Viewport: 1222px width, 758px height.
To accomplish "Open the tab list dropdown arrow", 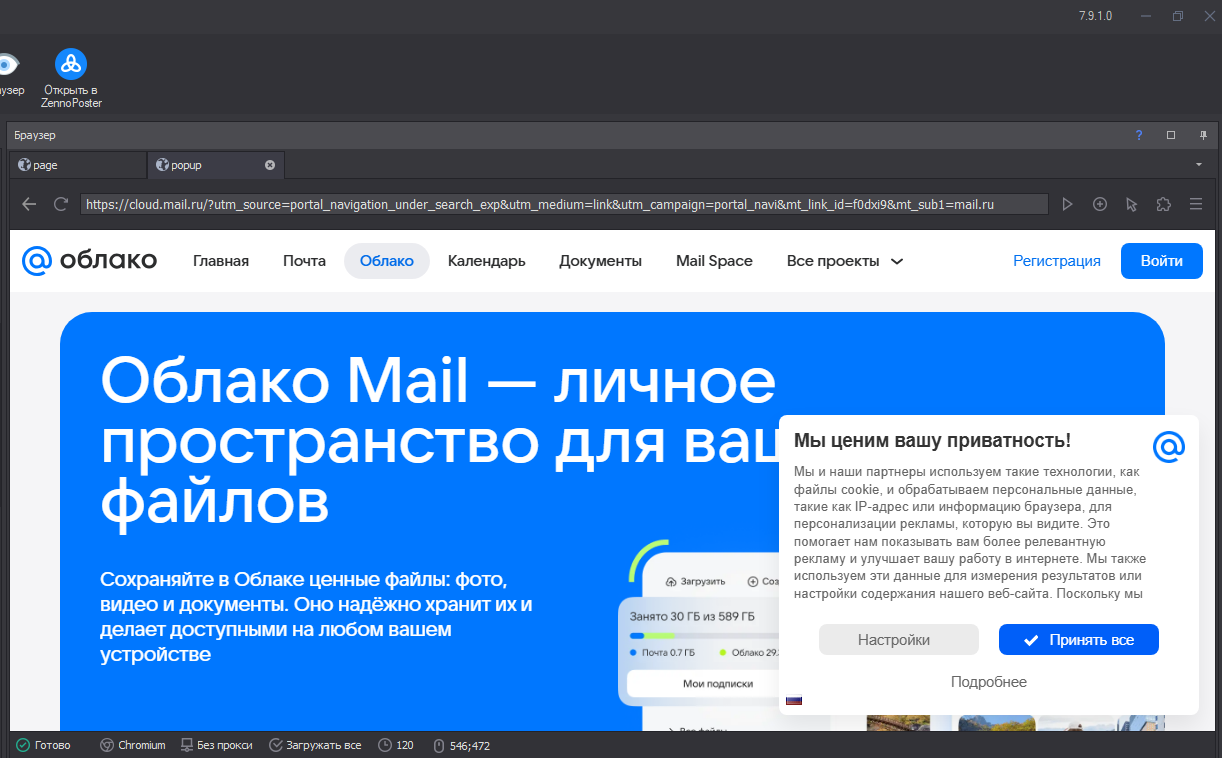I will (1199, 165).
